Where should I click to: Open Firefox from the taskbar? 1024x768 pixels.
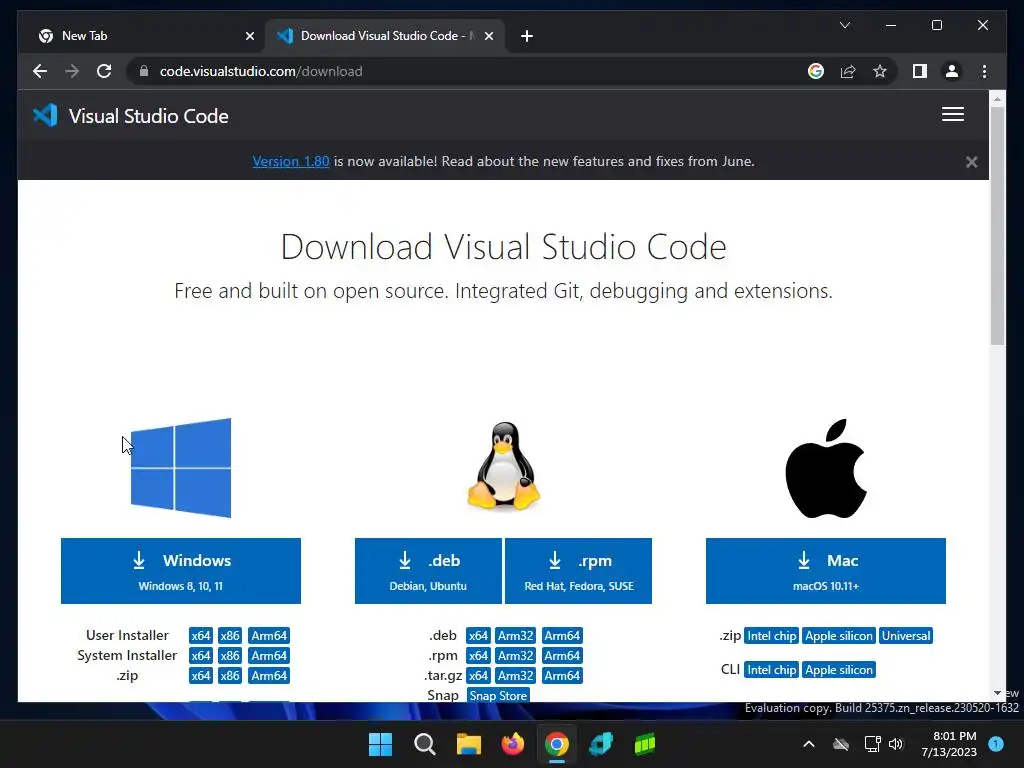tap(513, 744)
